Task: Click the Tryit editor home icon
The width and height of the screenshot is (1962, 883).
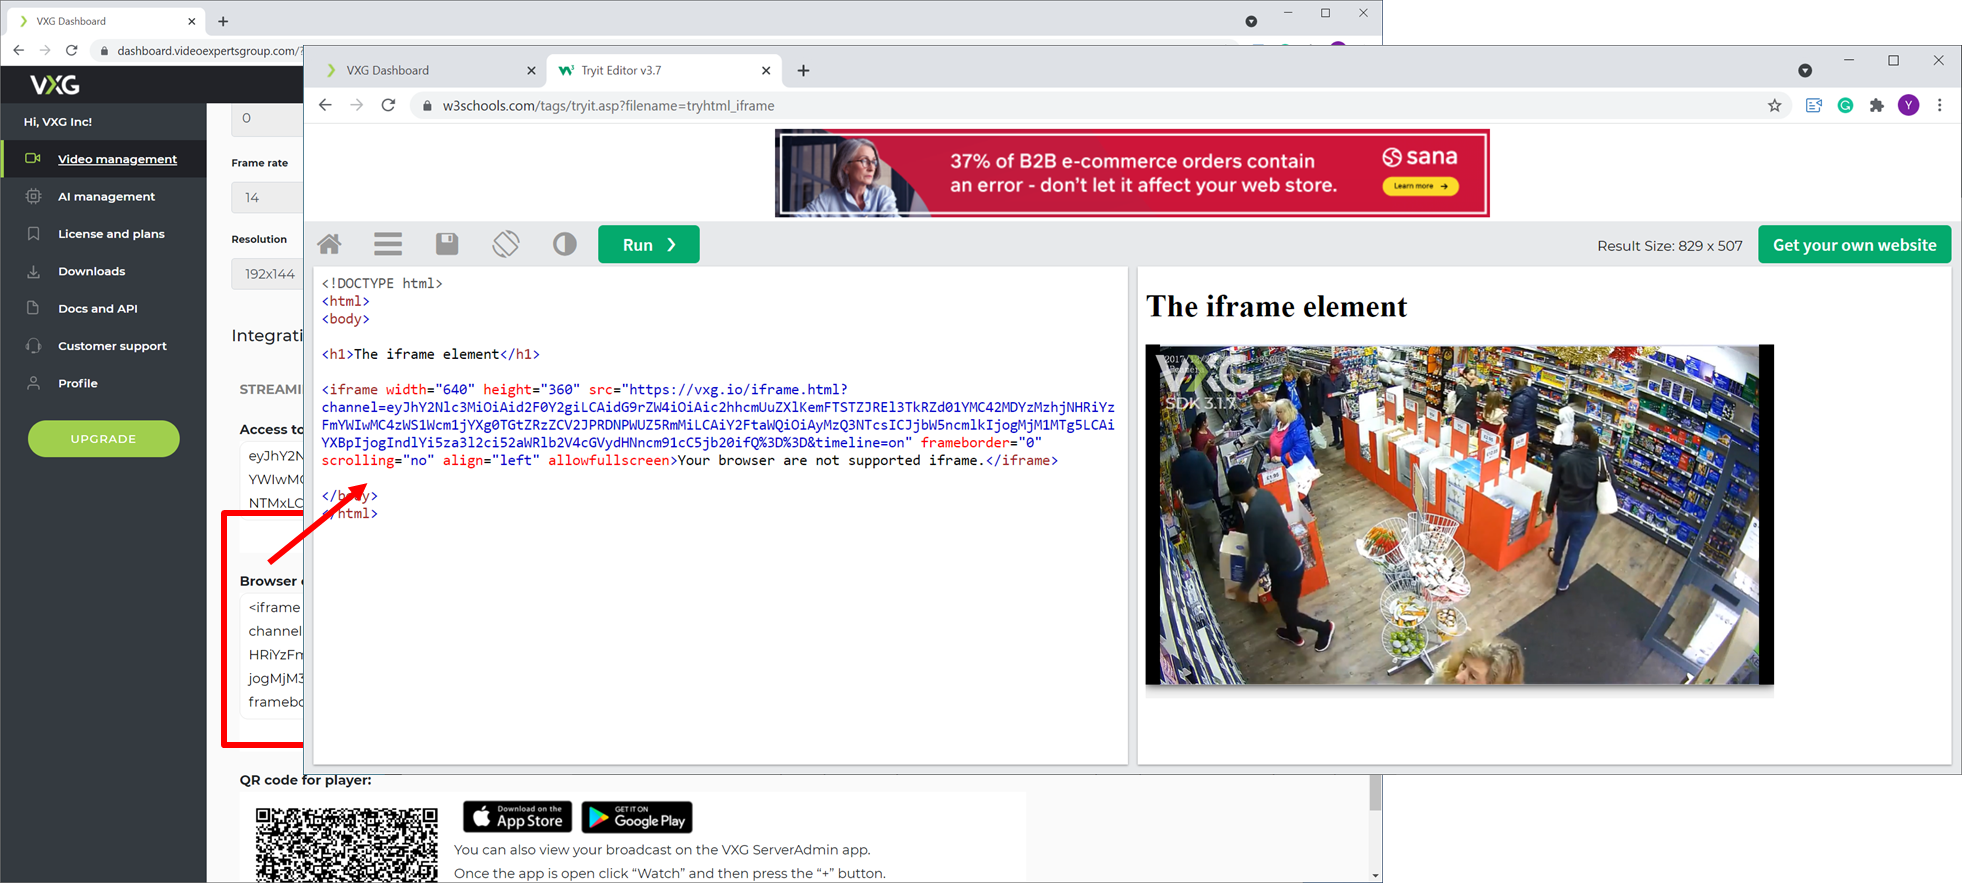Action: tap(329, 244)
